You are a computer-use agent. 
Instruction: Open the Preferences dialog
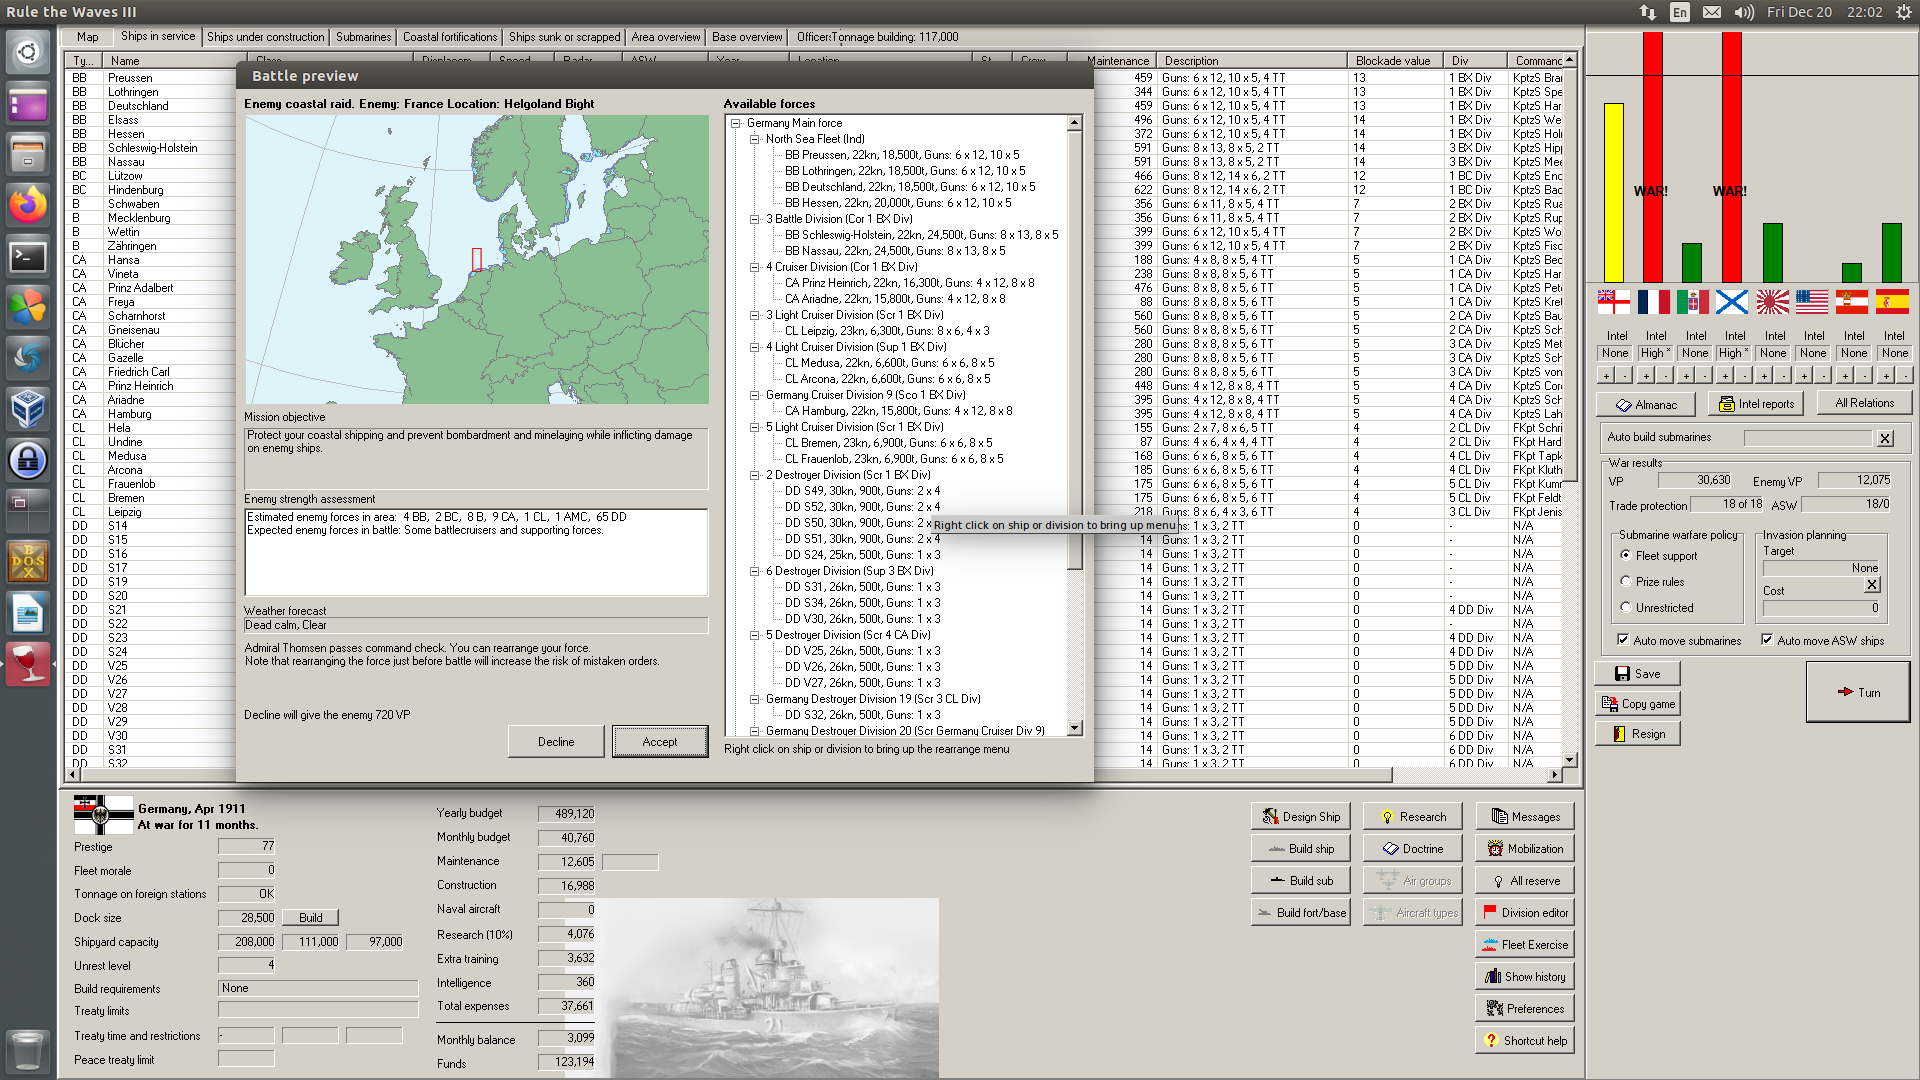coord(1525,1008)
